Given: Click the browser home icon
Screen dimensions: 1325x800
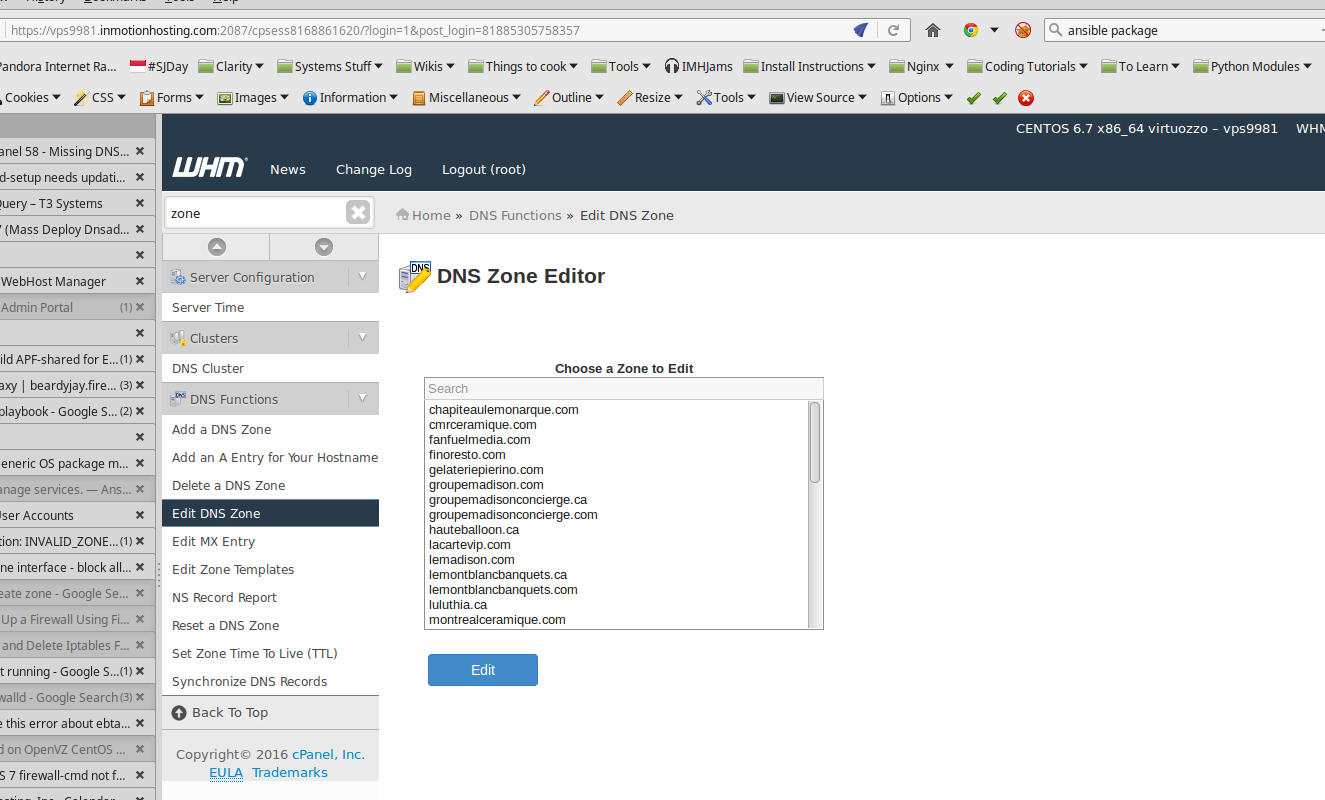Looking at the screenshot, I should click(933, 30).
